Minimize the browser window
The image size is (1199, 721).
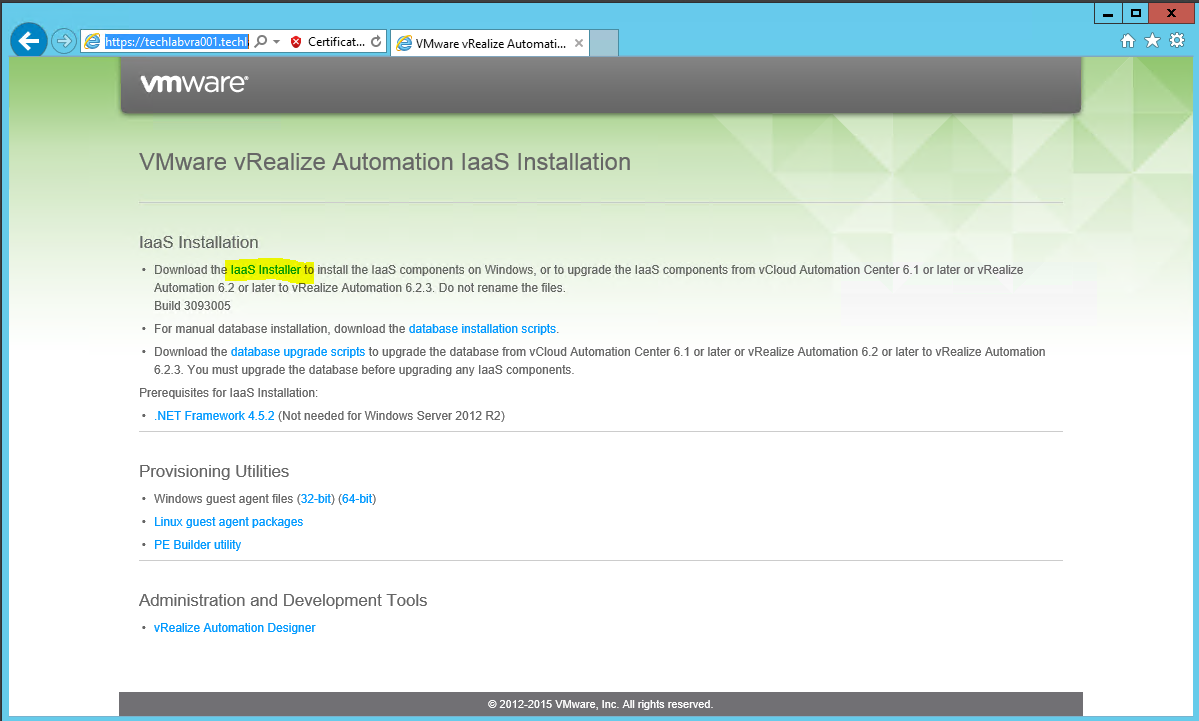(1107, 13)
